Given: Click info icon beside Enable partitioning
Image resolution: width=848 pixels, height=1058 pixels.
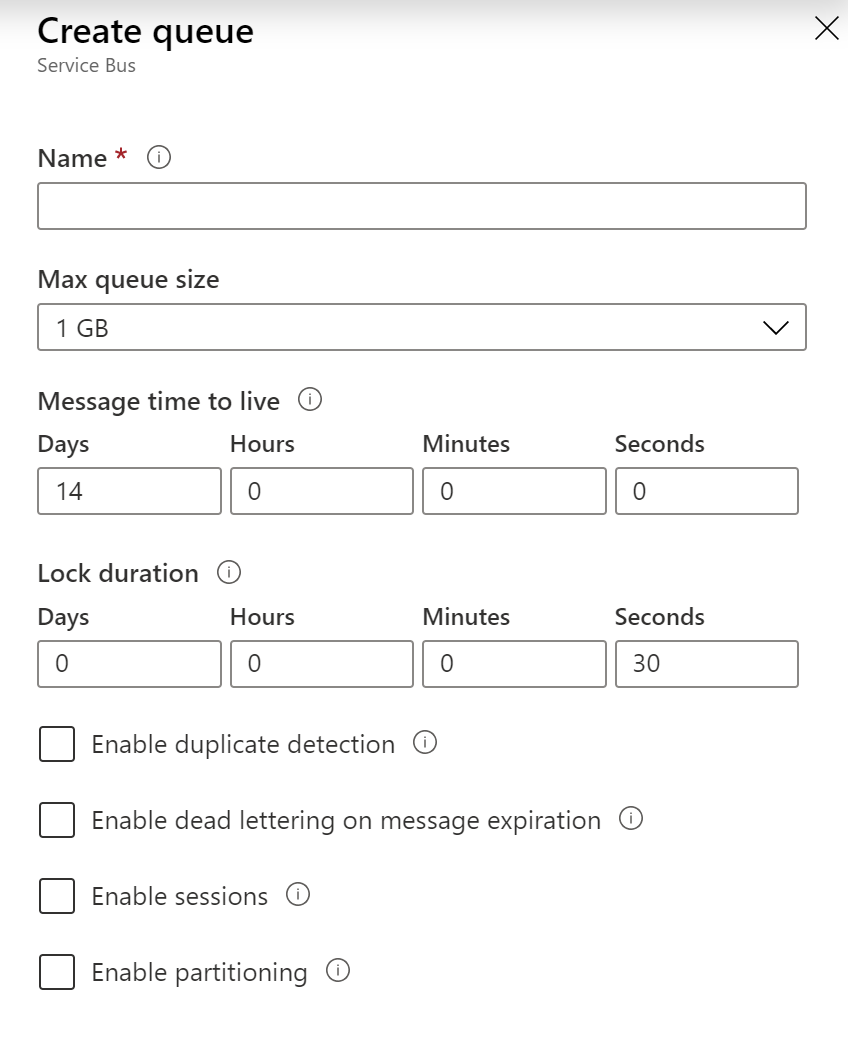Looking at the screenshot, I should click(338, 971).
